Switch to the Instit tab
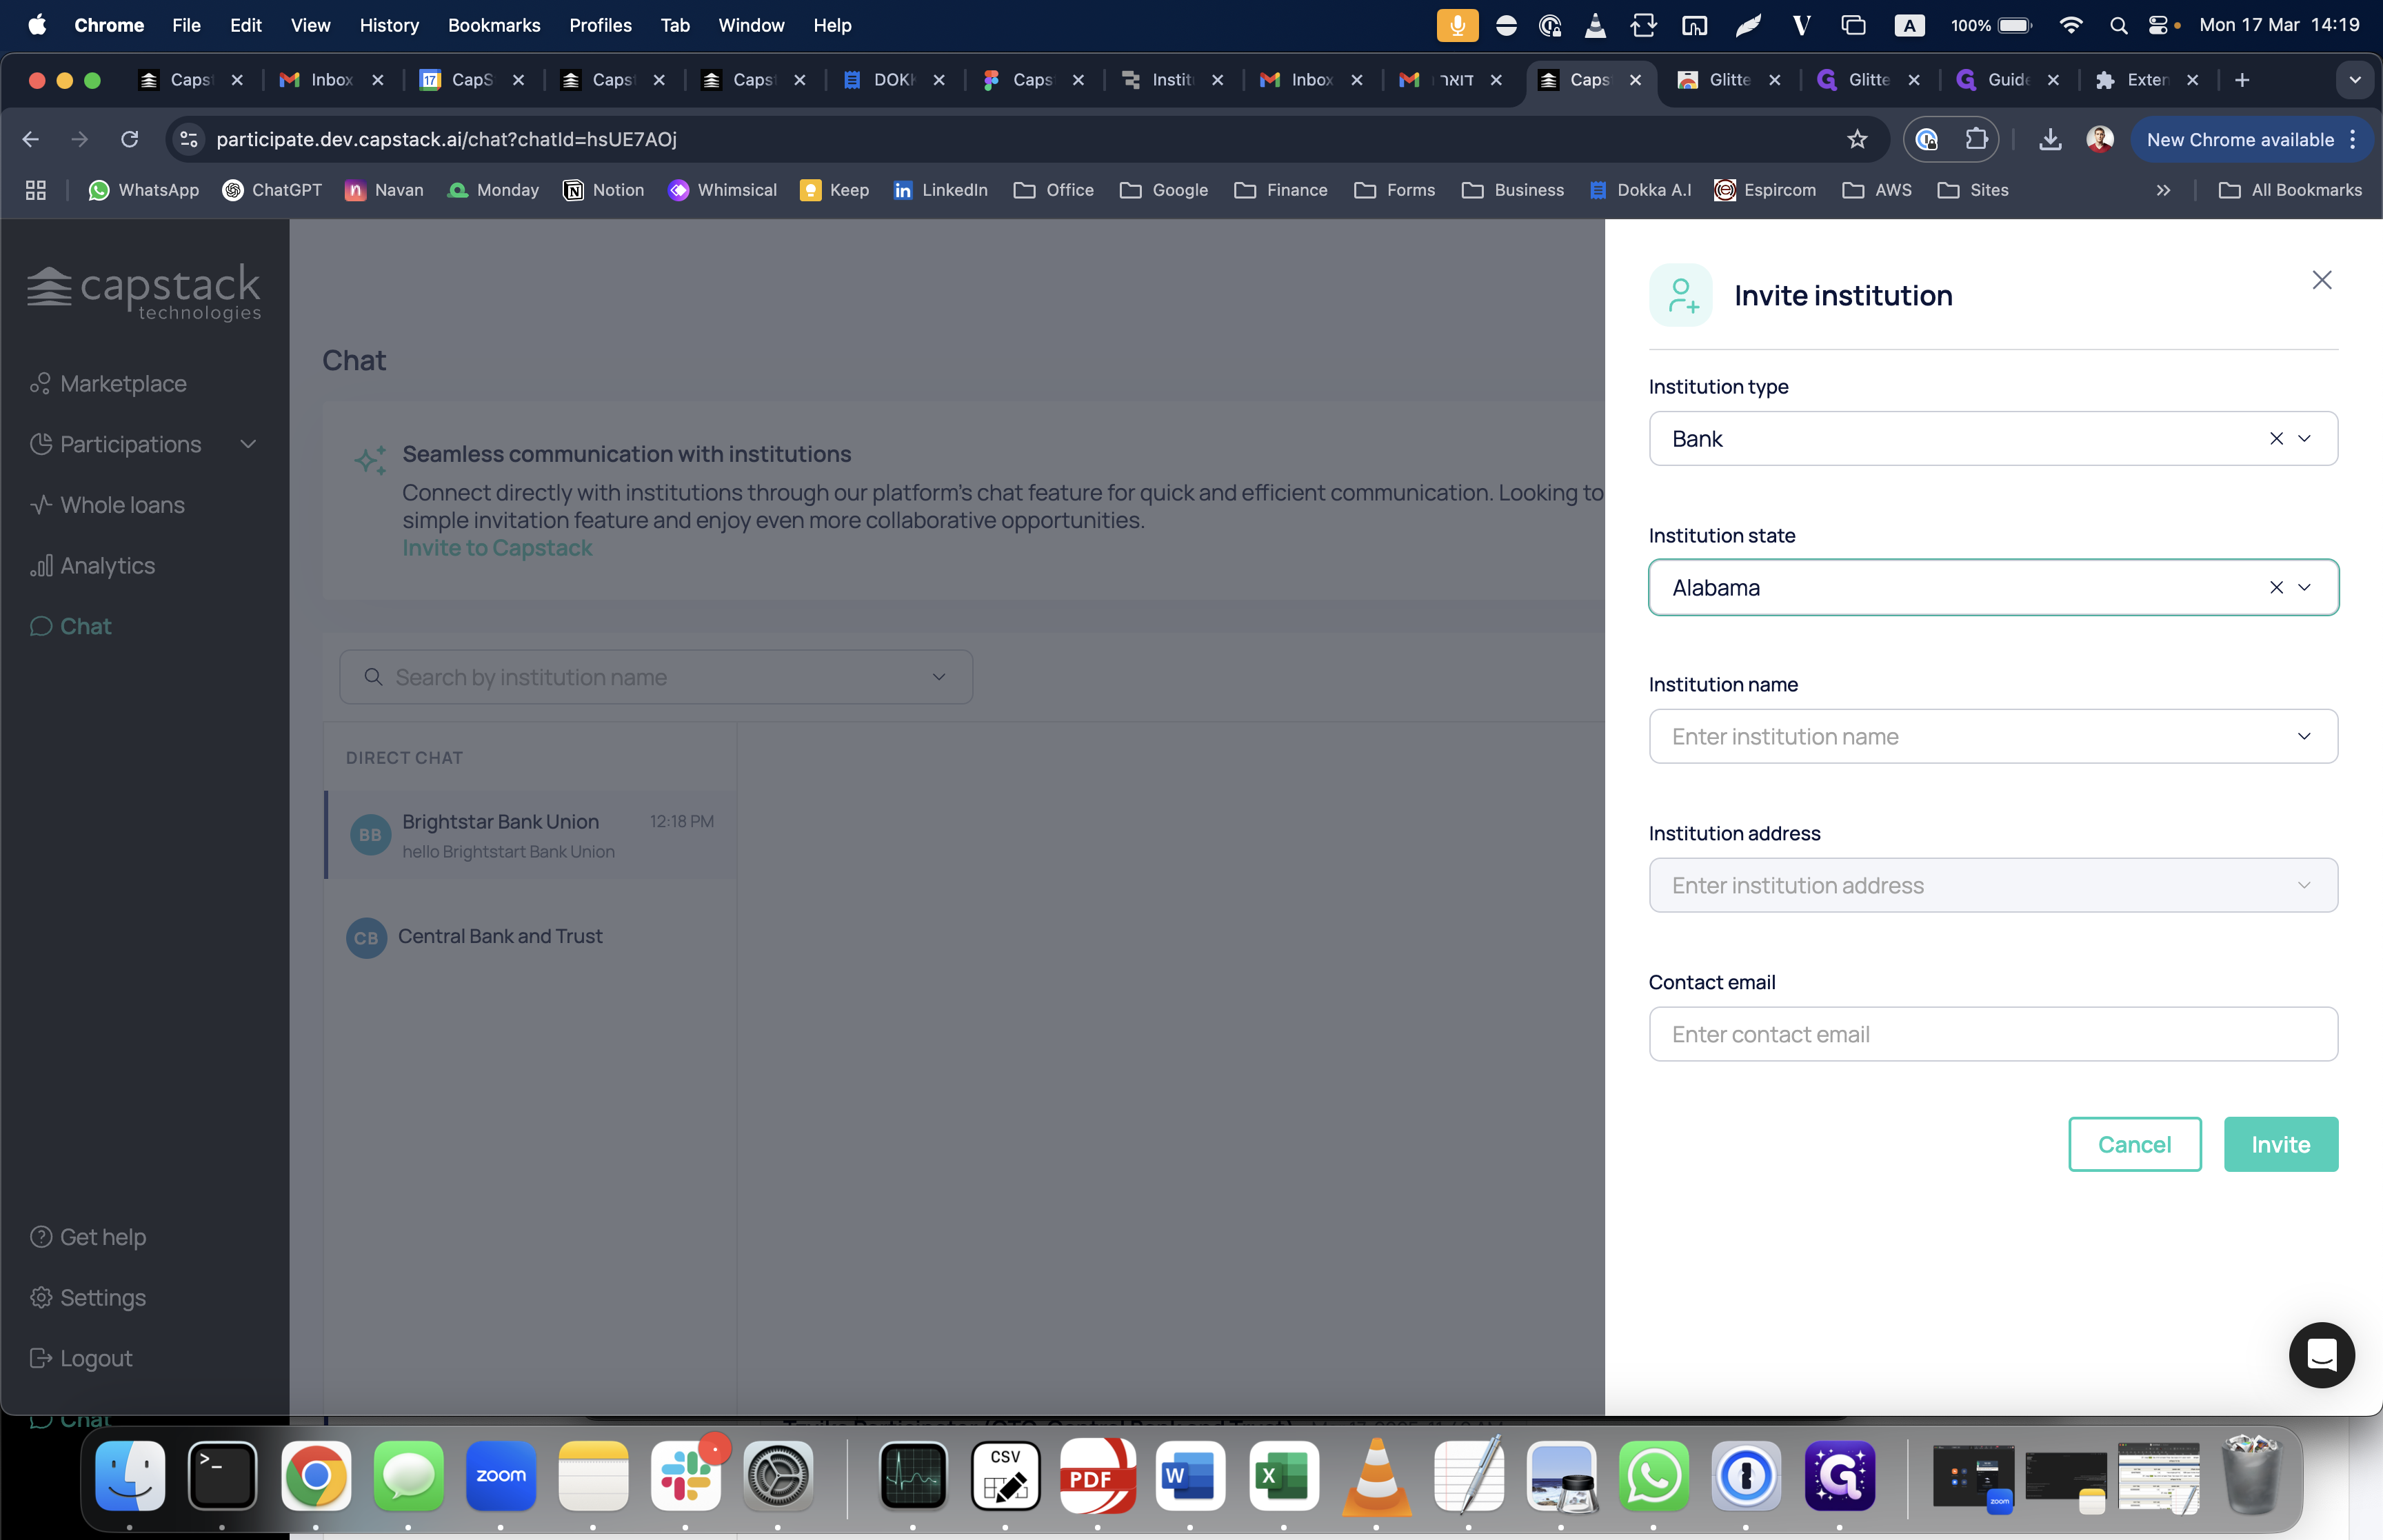The image size is (2383, 1540). (1172, 80)
